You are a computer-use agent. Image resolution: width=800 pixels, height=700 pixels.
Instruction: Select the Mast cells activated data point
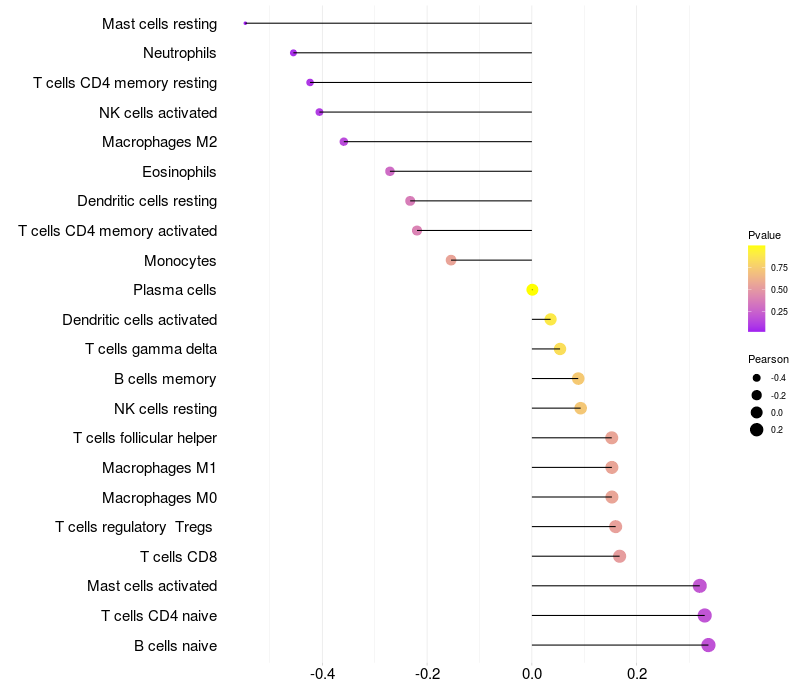click(x=700, y=586)
